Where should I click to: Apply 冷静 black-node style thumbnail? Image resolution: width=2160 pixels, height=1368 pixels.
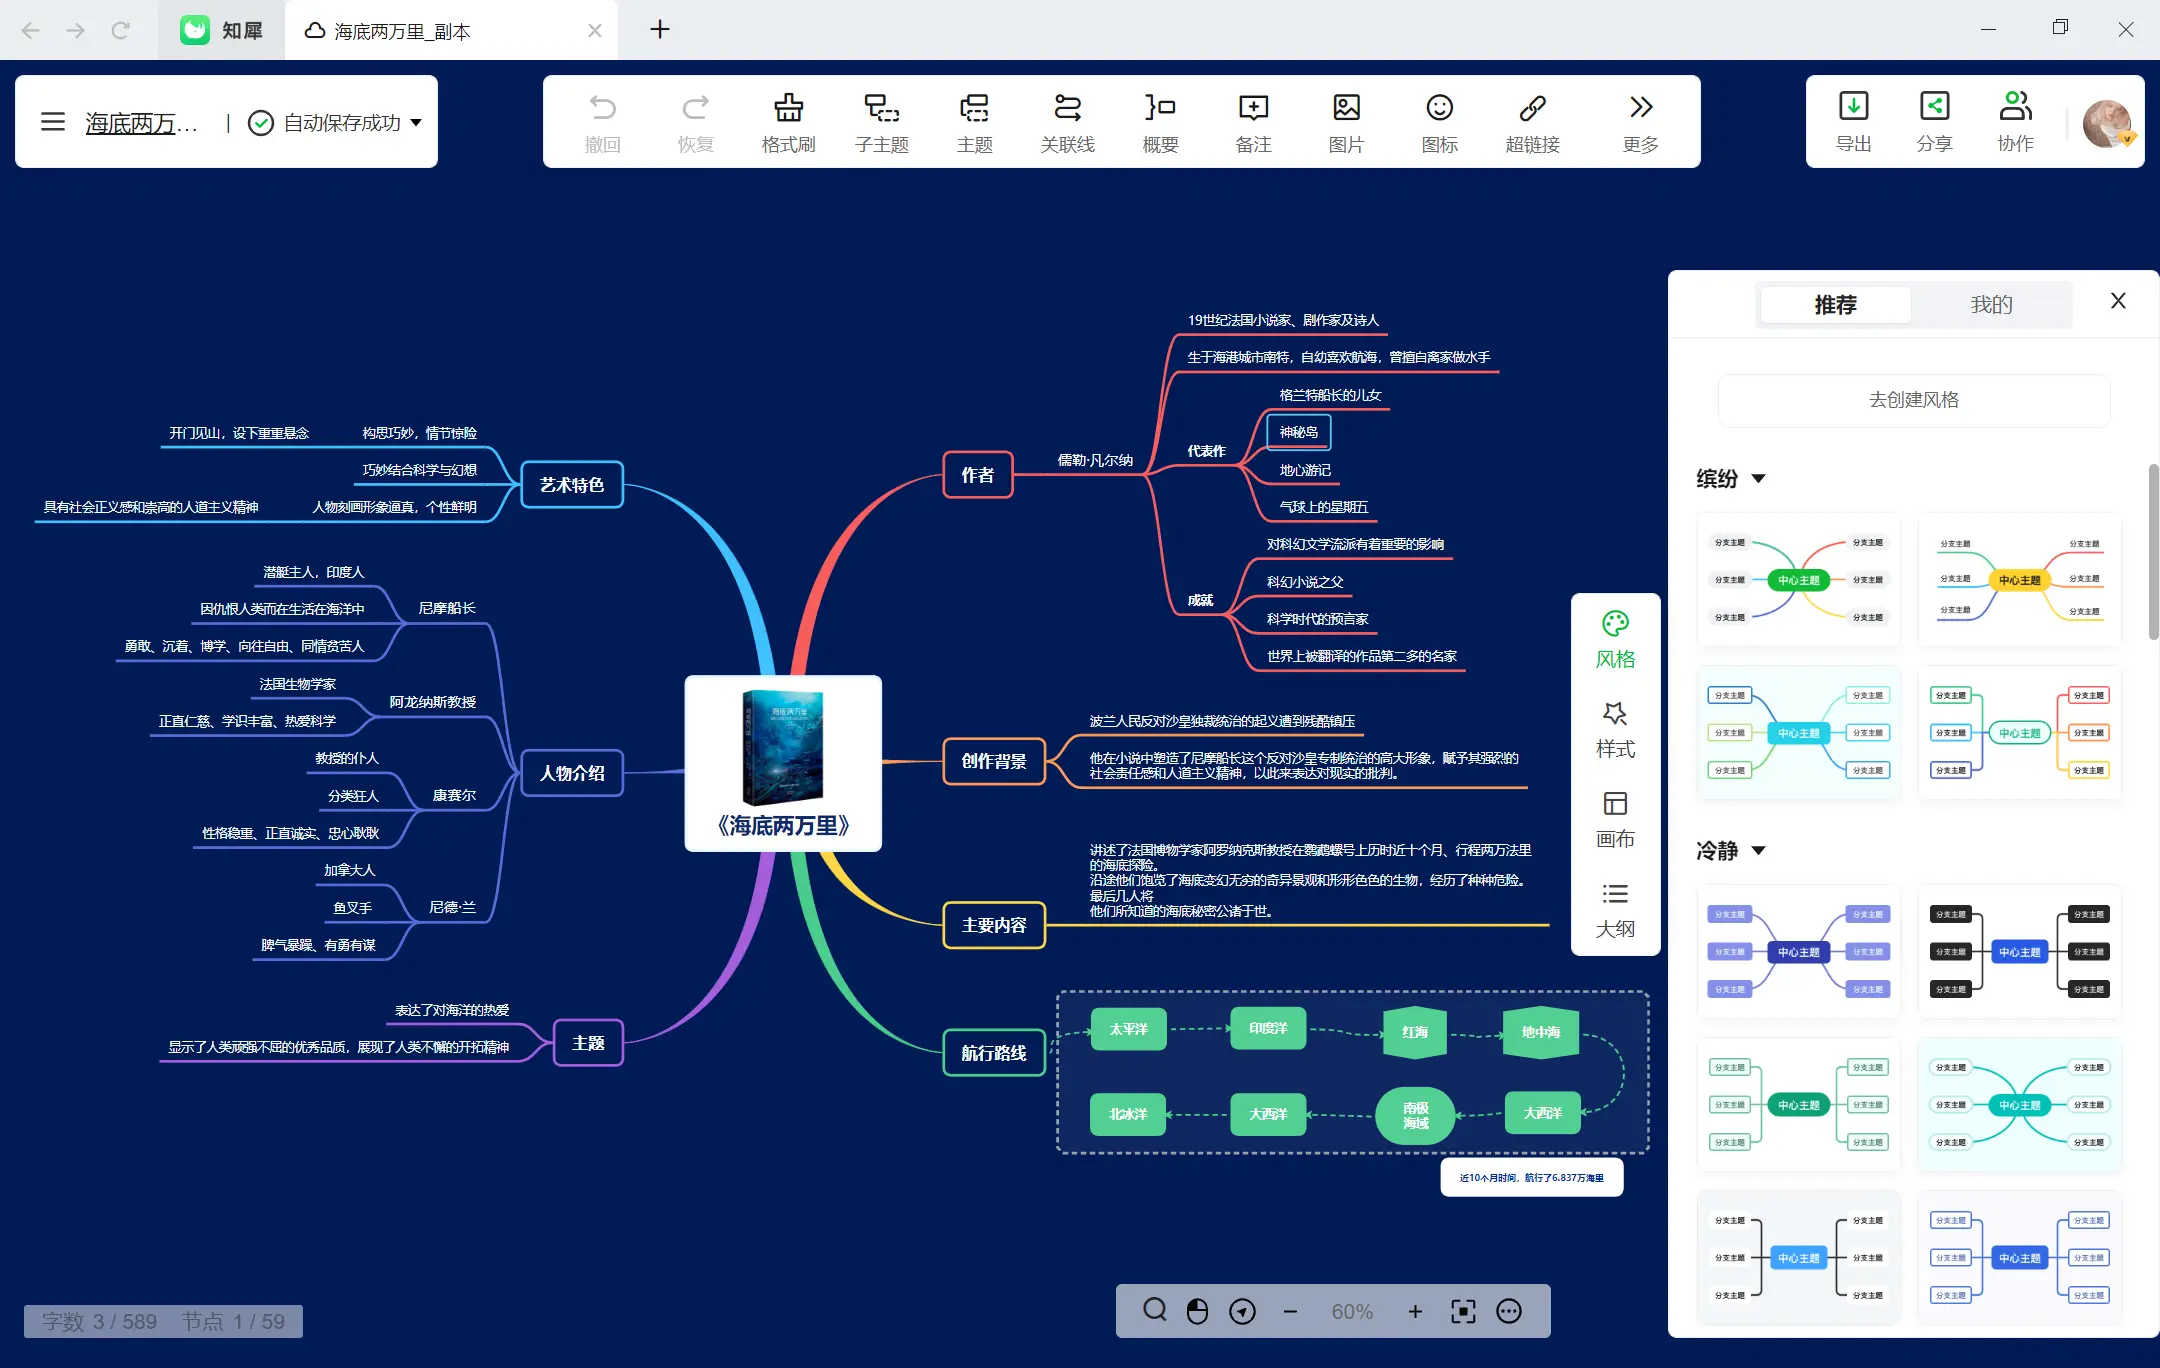(x=2019, y=952)
